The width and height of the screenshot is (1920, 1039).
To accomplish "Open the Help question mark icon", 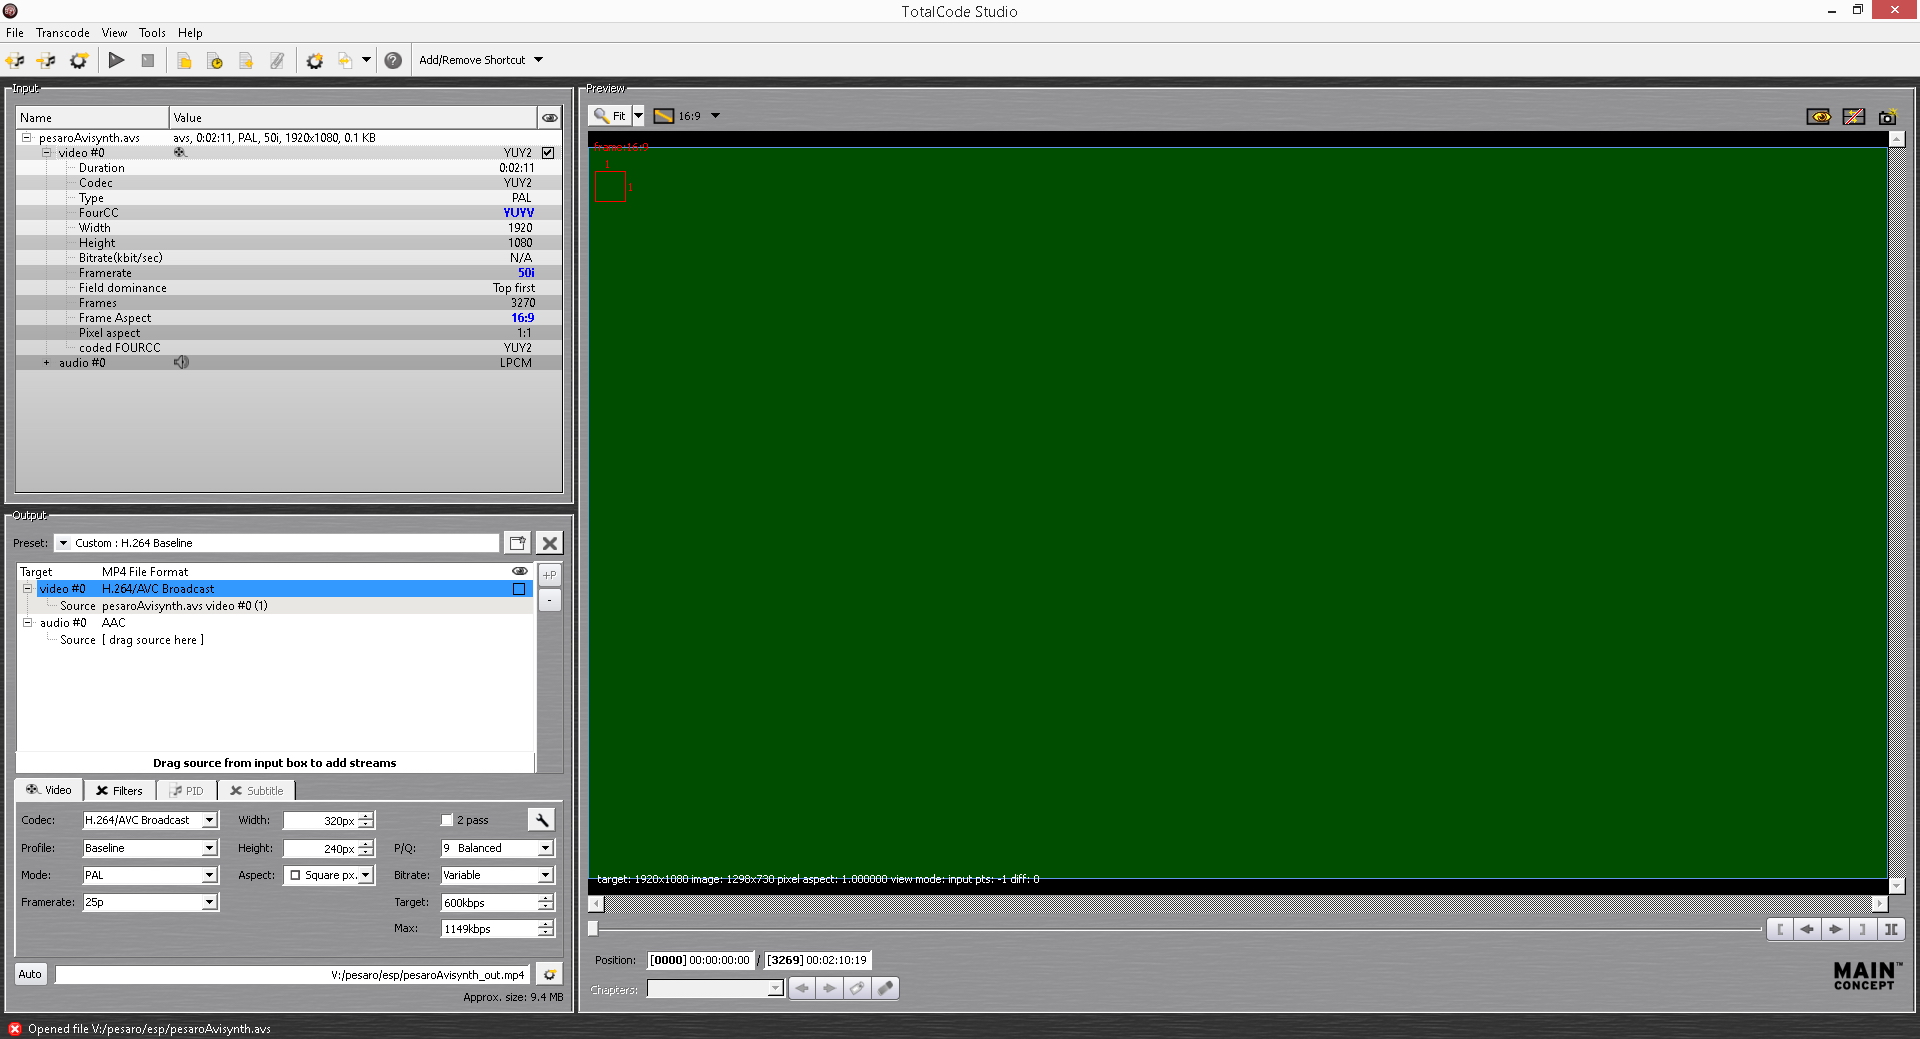I will pos(393,60).
